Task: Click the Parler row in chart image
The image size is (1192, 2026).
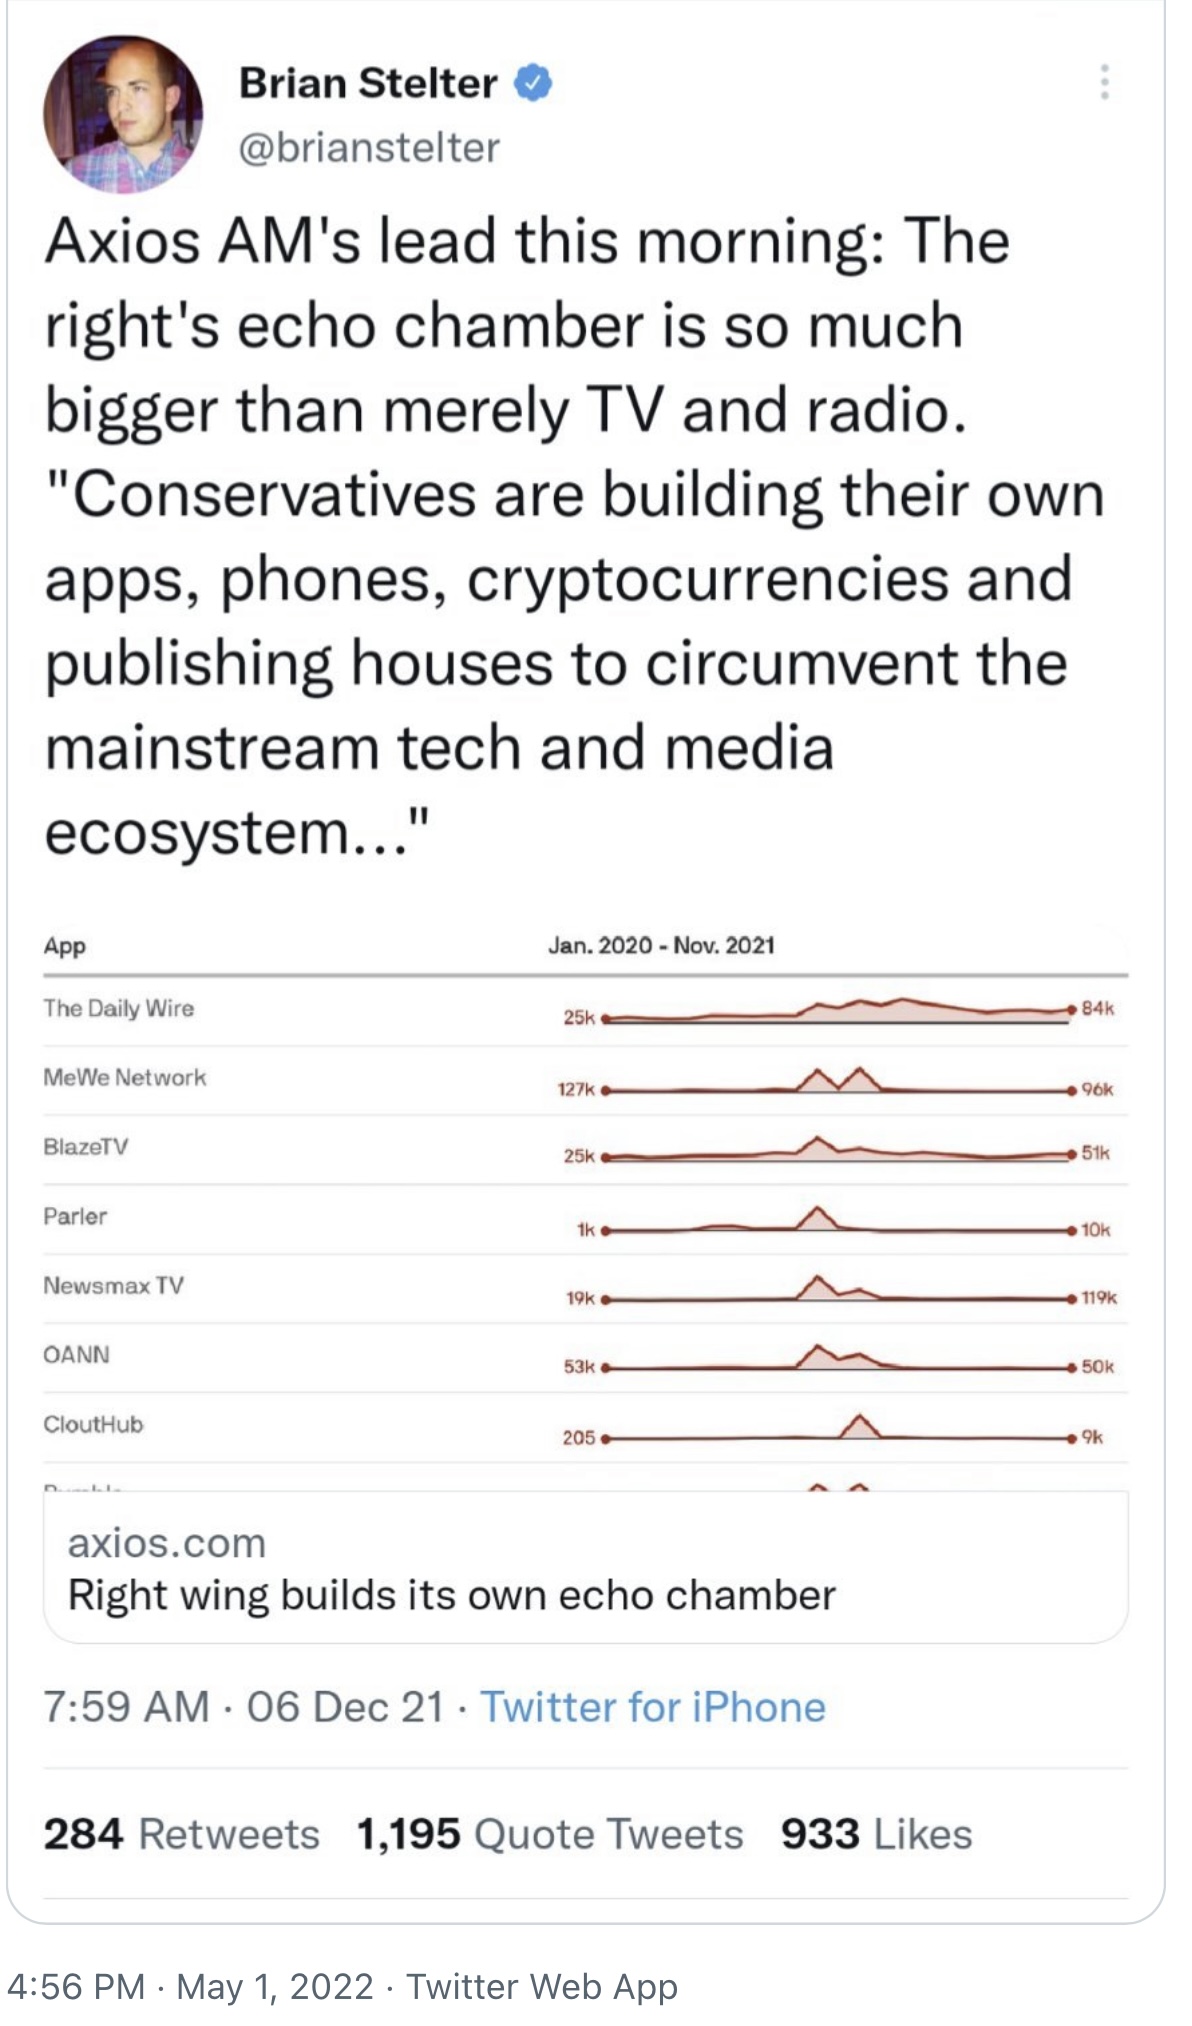Action: 586,1220
